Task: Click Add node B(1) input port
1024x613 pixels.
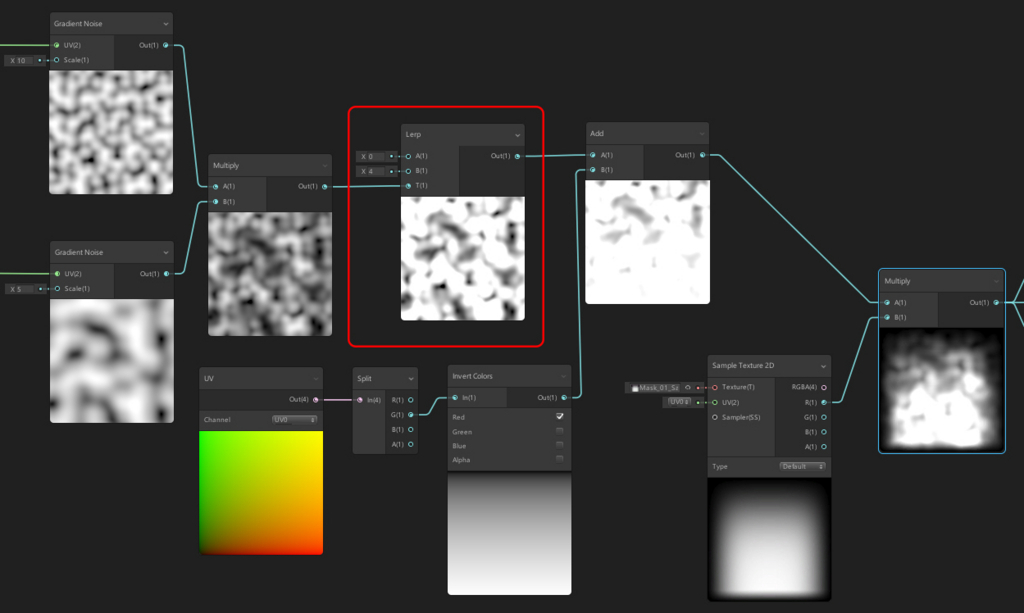Action: coord(593,170)
